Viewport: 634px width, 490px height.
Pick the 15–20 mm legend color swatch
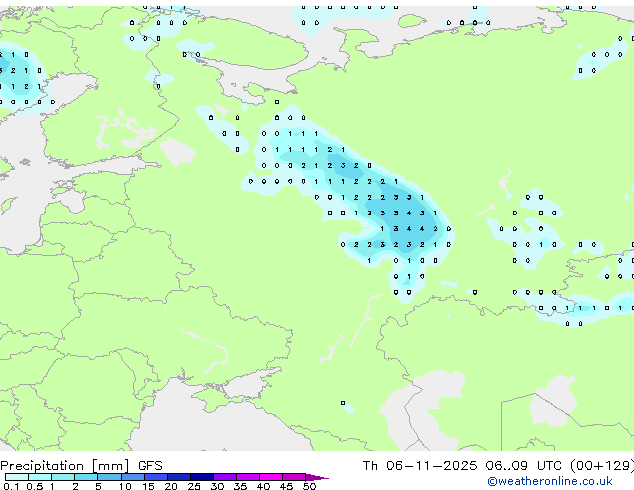(x=156, y=477)
